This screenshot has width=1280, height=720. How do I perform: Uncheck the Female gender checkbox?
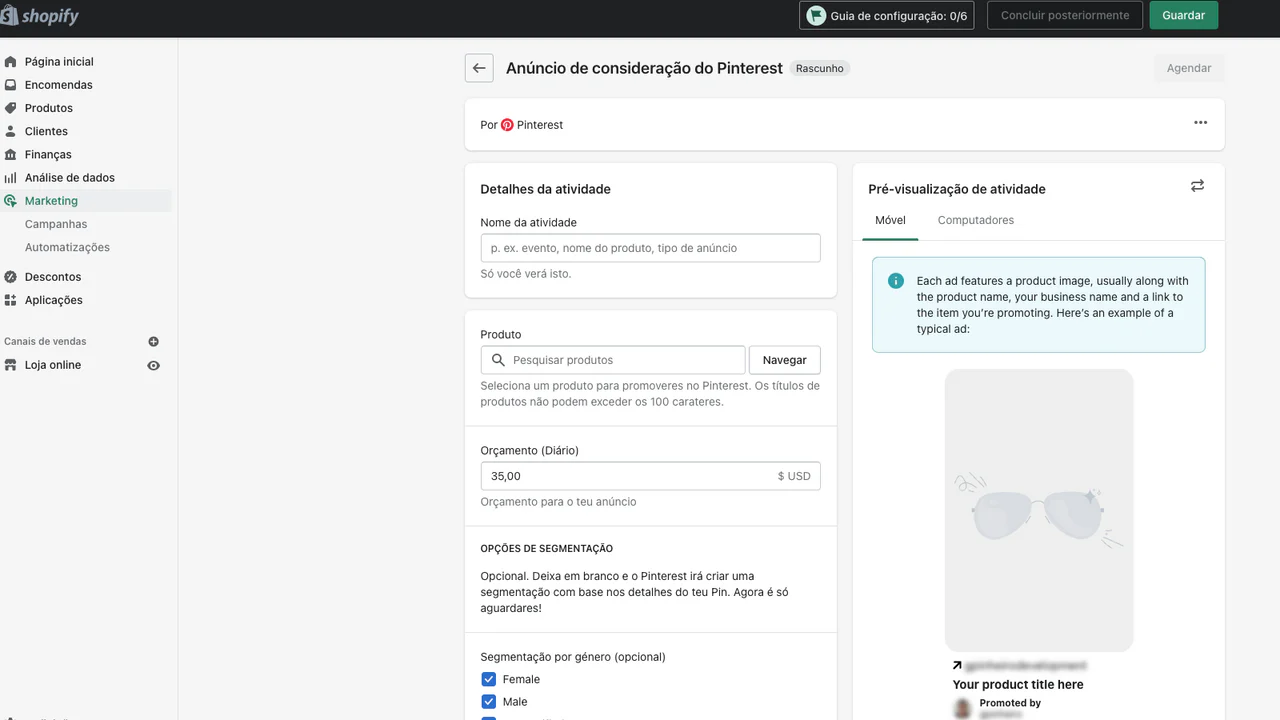tap(489, 679)
